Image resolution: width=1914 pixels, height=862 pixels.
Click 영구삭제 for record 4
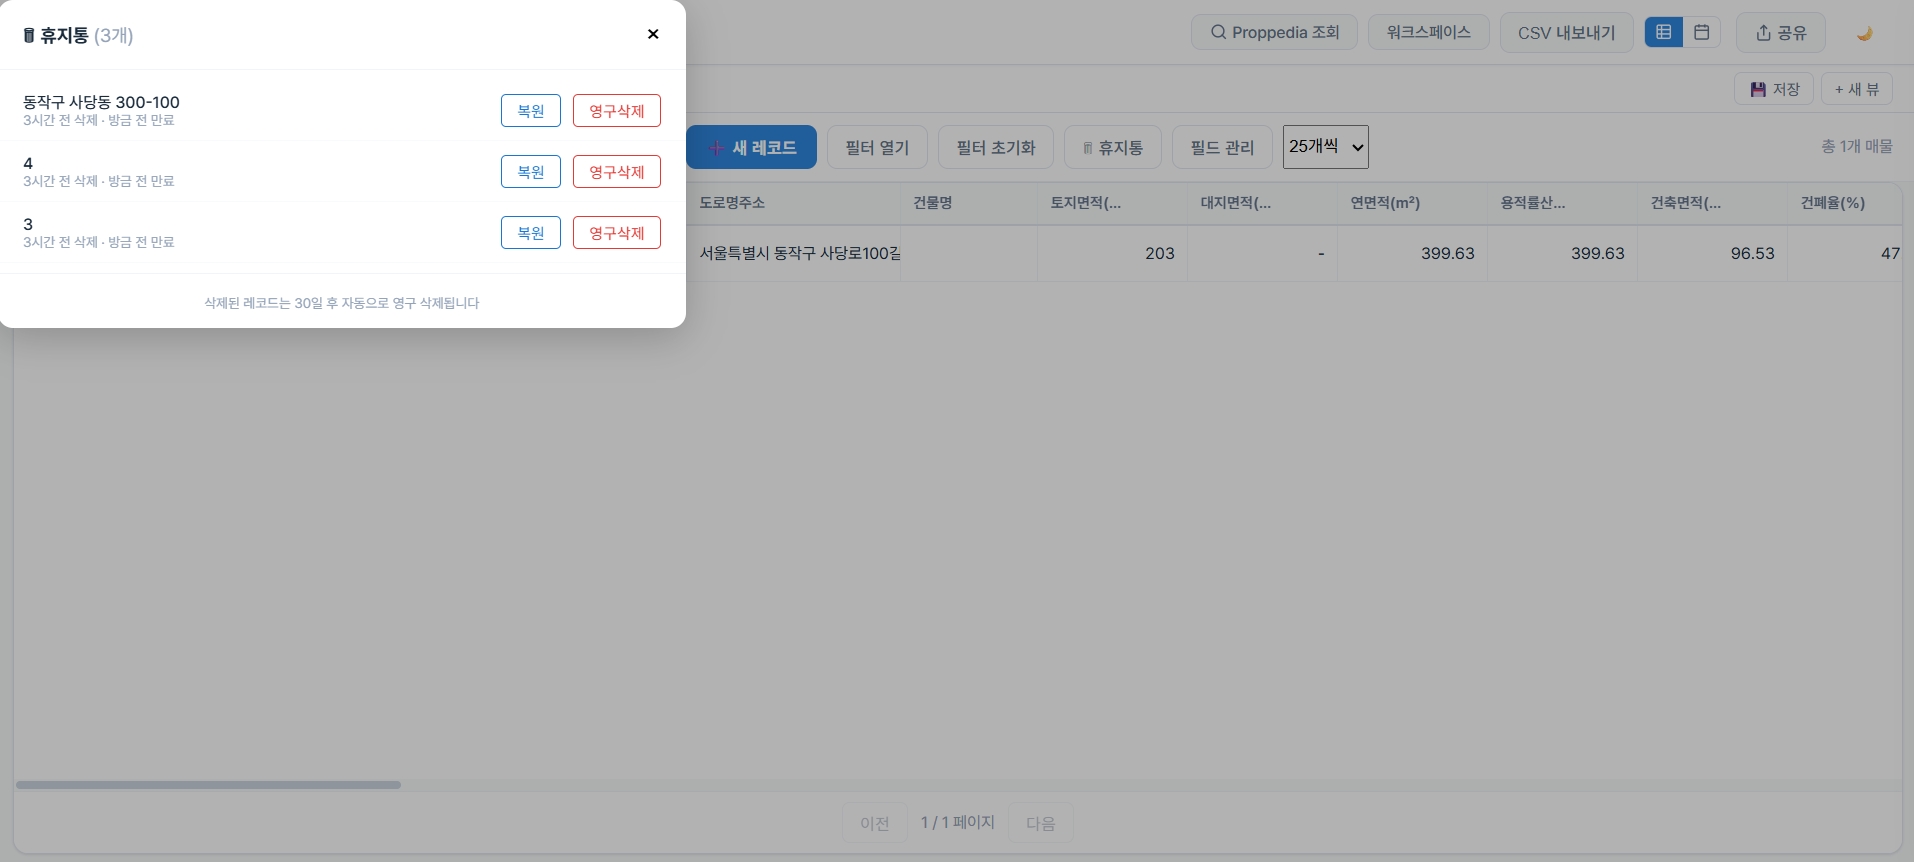(617, 172)
